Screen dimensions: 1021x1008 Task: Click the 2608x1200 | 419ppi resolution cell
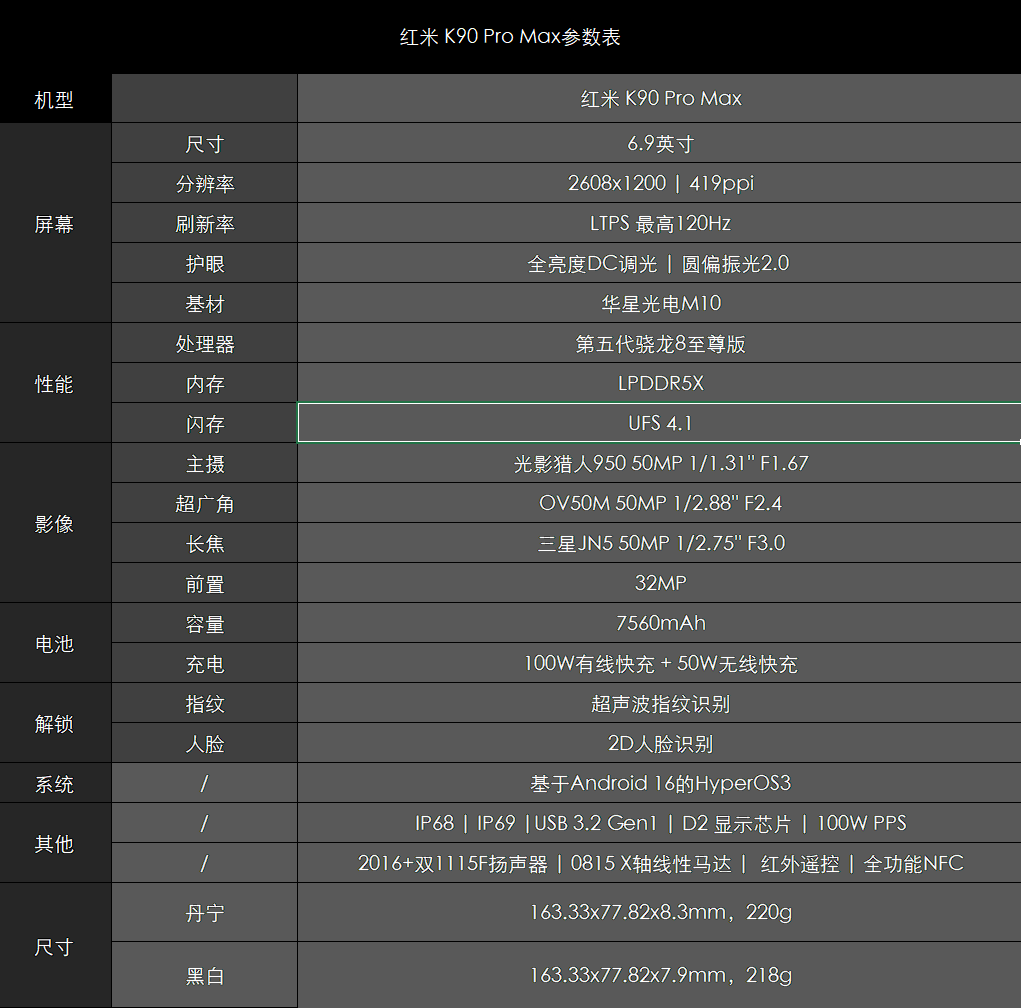[x=659, y=183]
